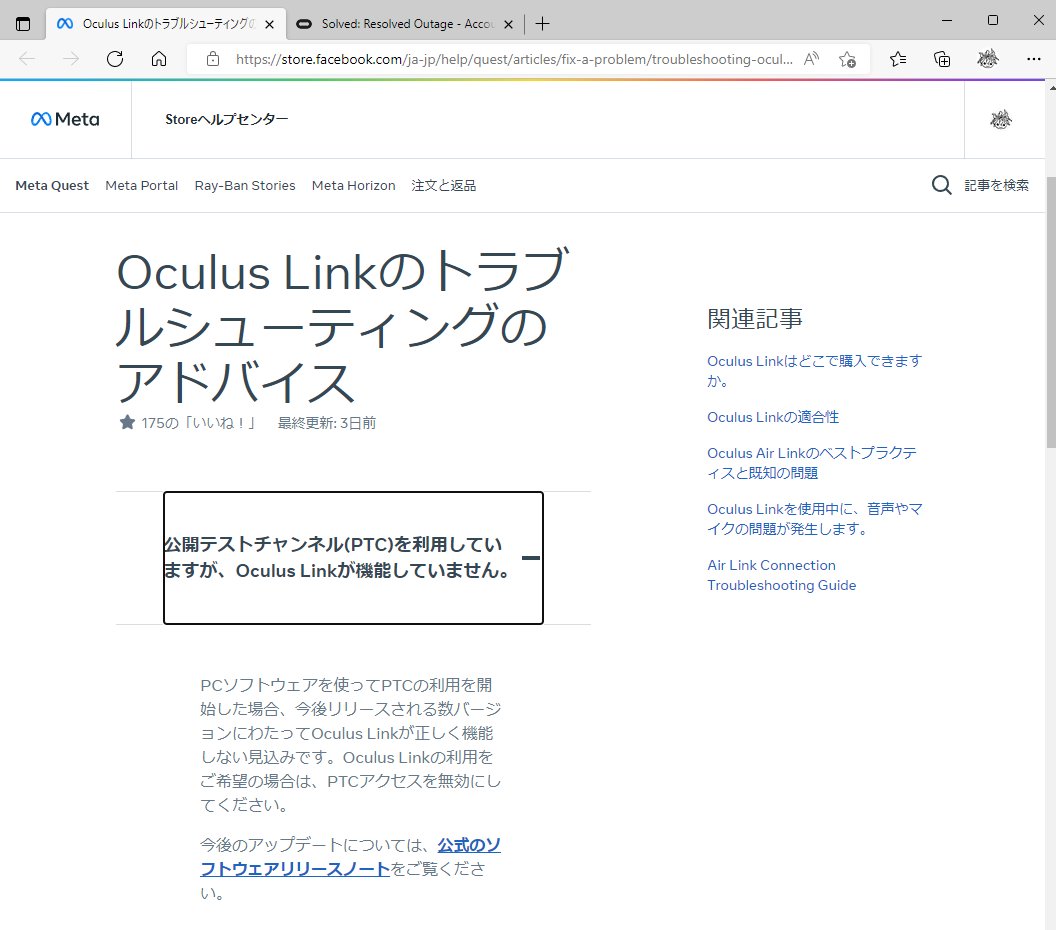
Task: Click the browser forward arrow
Action: tap(71, 59)
